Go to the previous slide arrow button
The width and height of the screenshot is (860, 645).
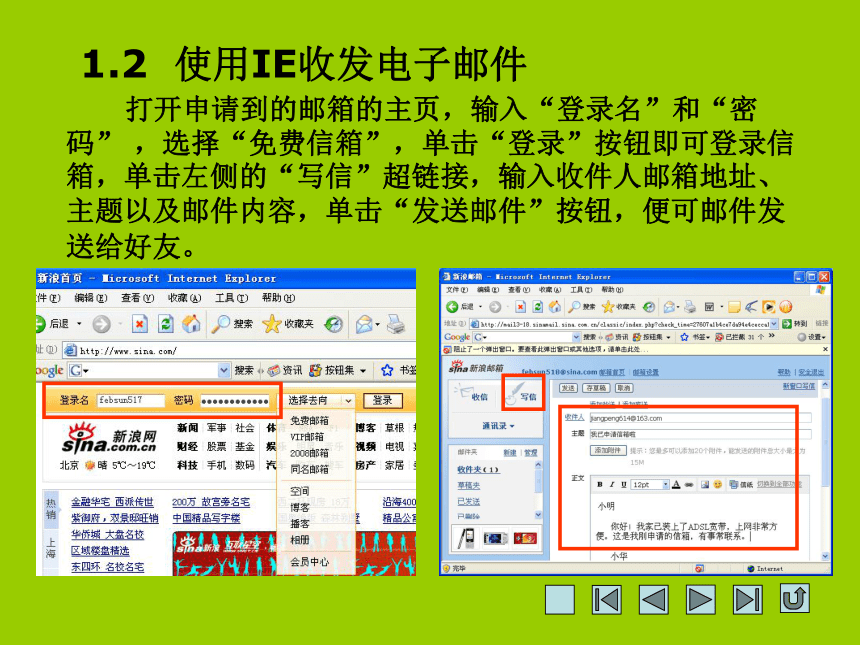(x=654, y=599)
